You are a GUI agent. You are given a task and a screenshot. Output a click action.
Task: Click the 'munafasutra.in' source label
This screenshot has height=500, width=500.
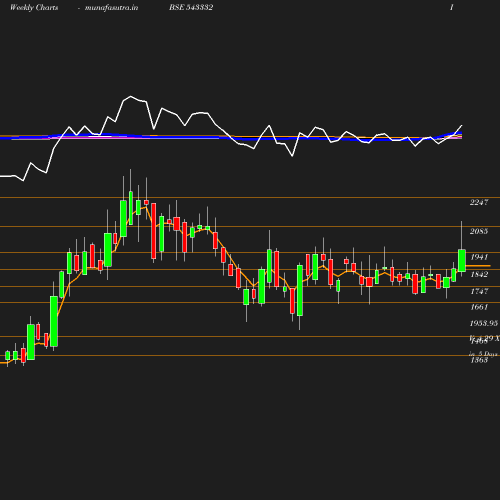[111, 8]
